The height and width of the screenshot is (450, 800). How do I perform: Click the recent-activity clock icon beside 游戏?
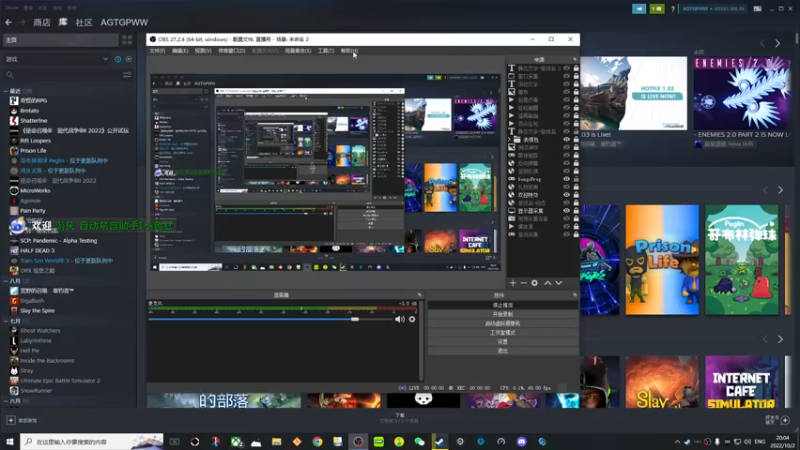tap(118, 59)
